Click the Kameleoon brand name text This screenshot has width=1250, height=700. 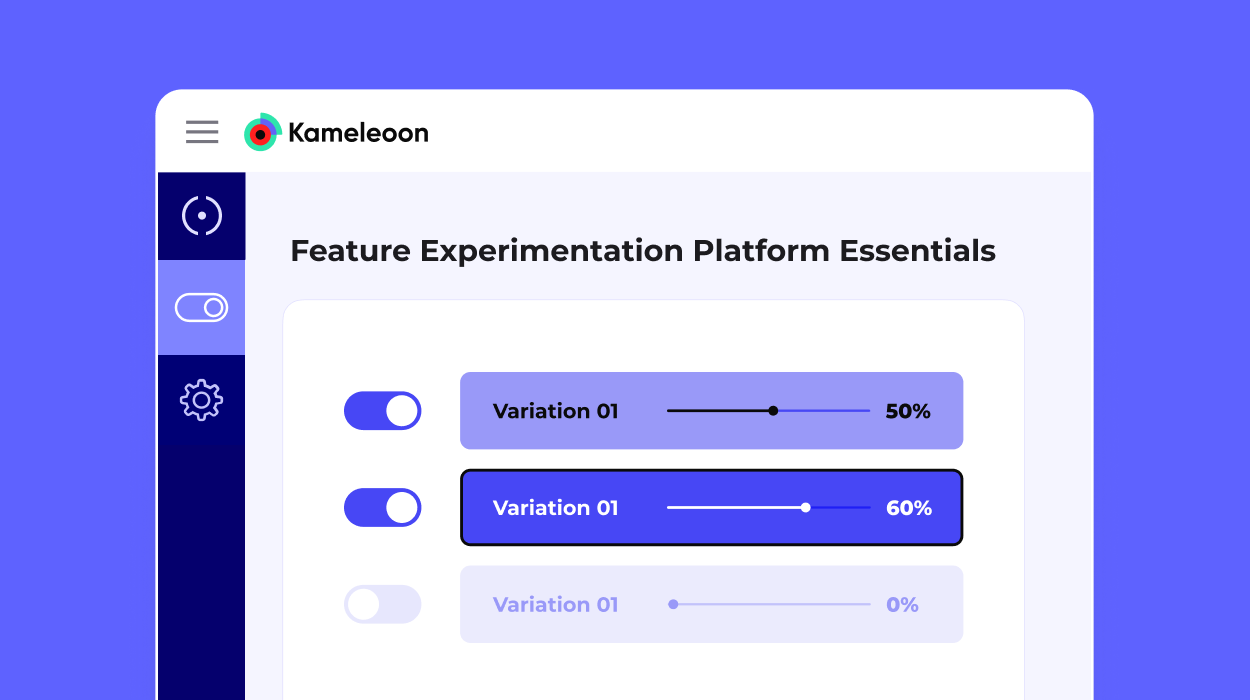point(358,131)
